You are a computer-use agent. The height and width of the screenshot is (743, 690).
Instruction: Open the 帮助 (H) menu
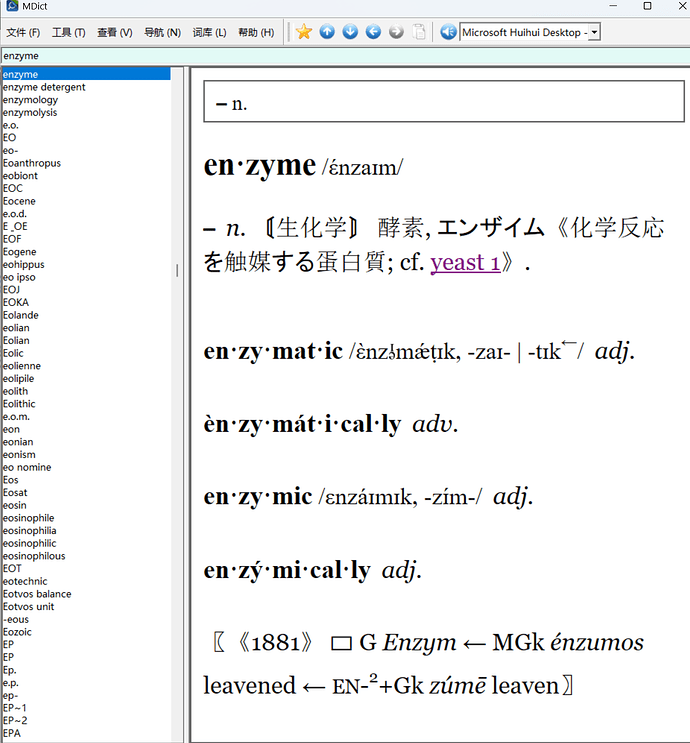[x=256, y=32]
